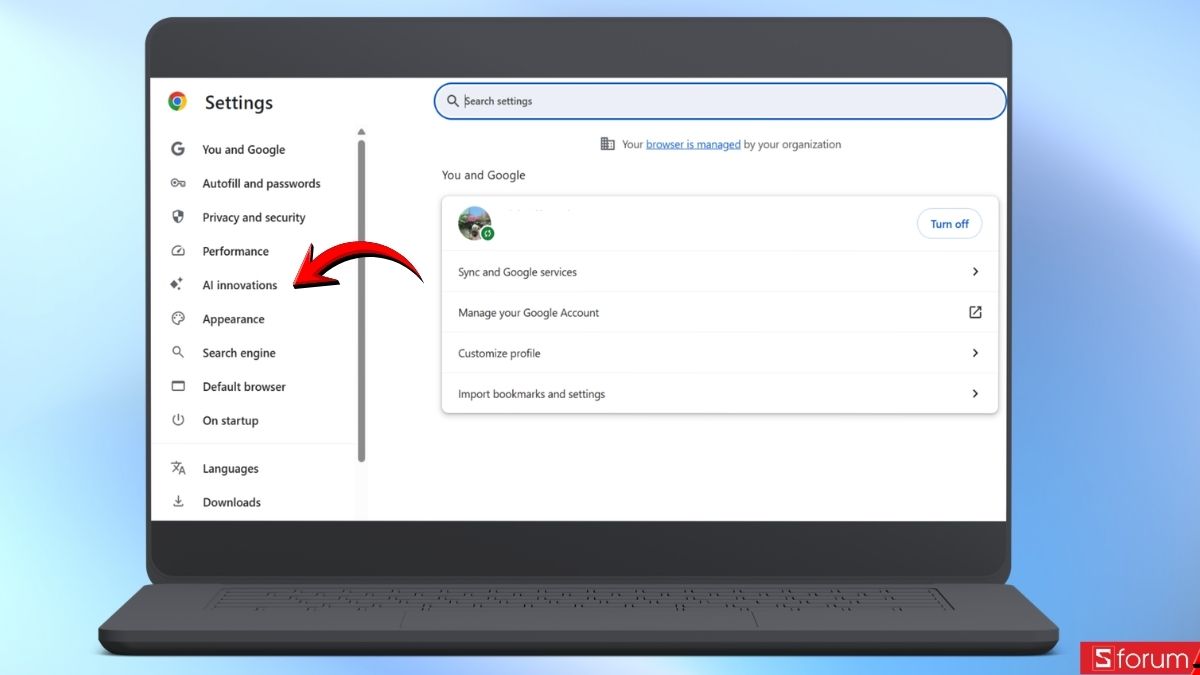Image resolution: width=1200 pixels, height=675 pixels.
Task: Click the speedometer icon for Performance
Action: 178,251
